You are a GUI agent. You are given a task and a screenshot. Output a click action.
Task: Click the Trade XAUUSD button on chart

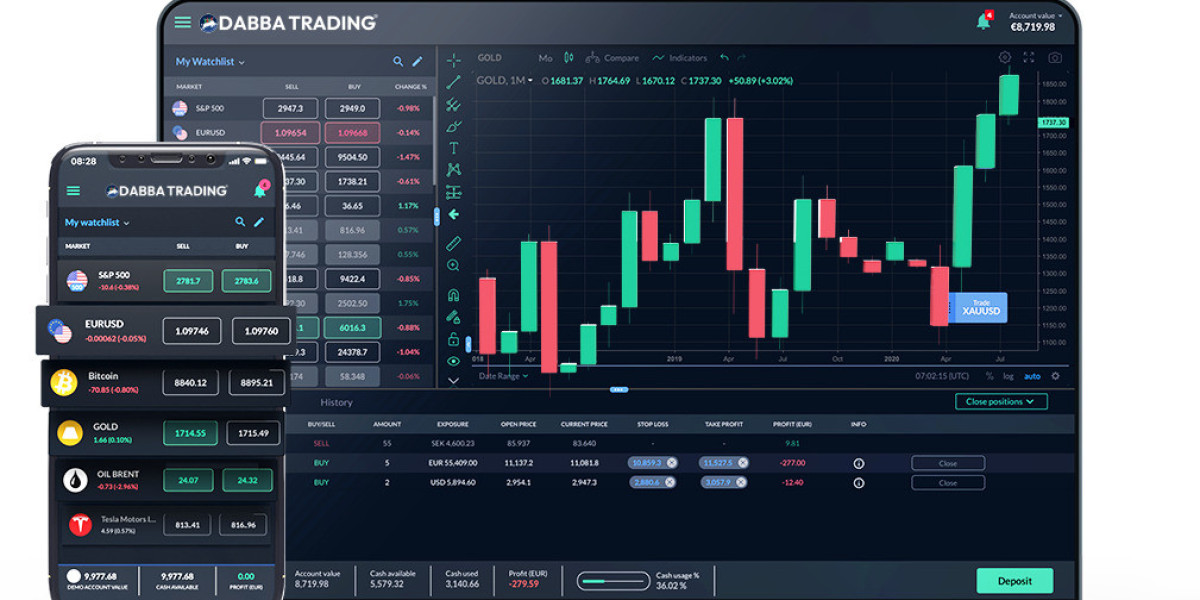[979, 307]
